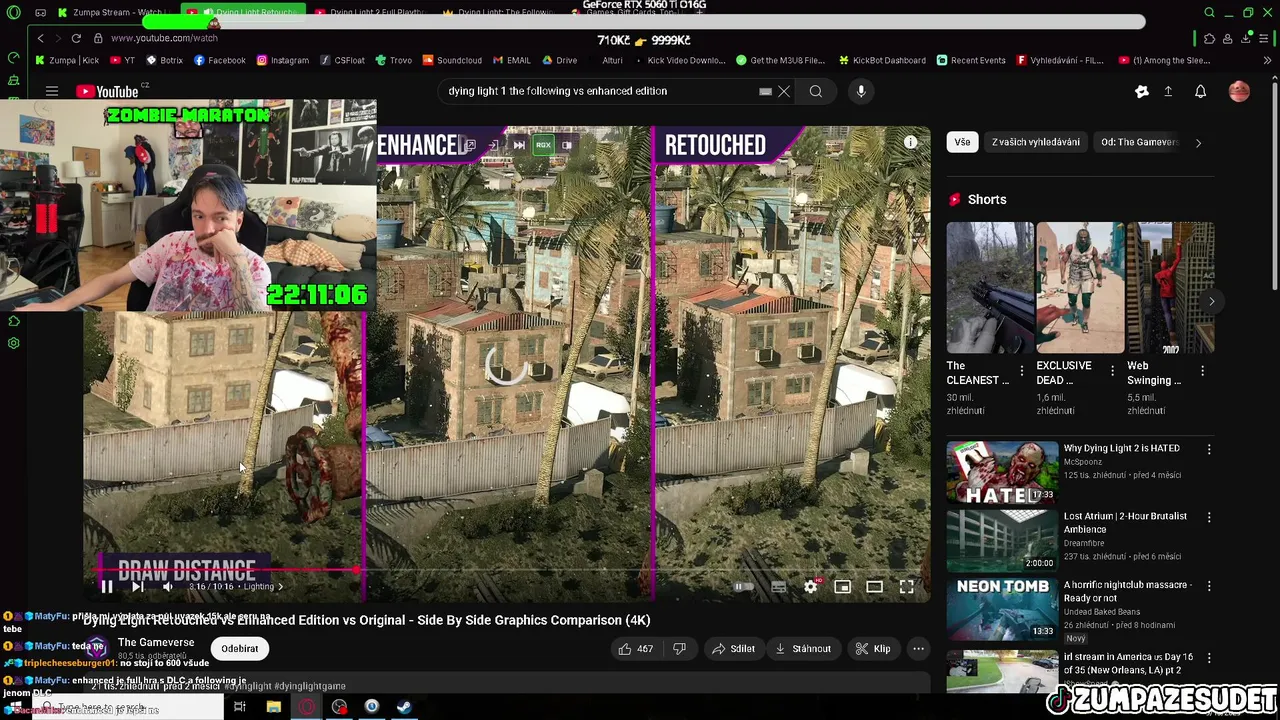The image size is (1280, 720).
Task: Go back with the browser back arrow
Action: pos(40,38)
